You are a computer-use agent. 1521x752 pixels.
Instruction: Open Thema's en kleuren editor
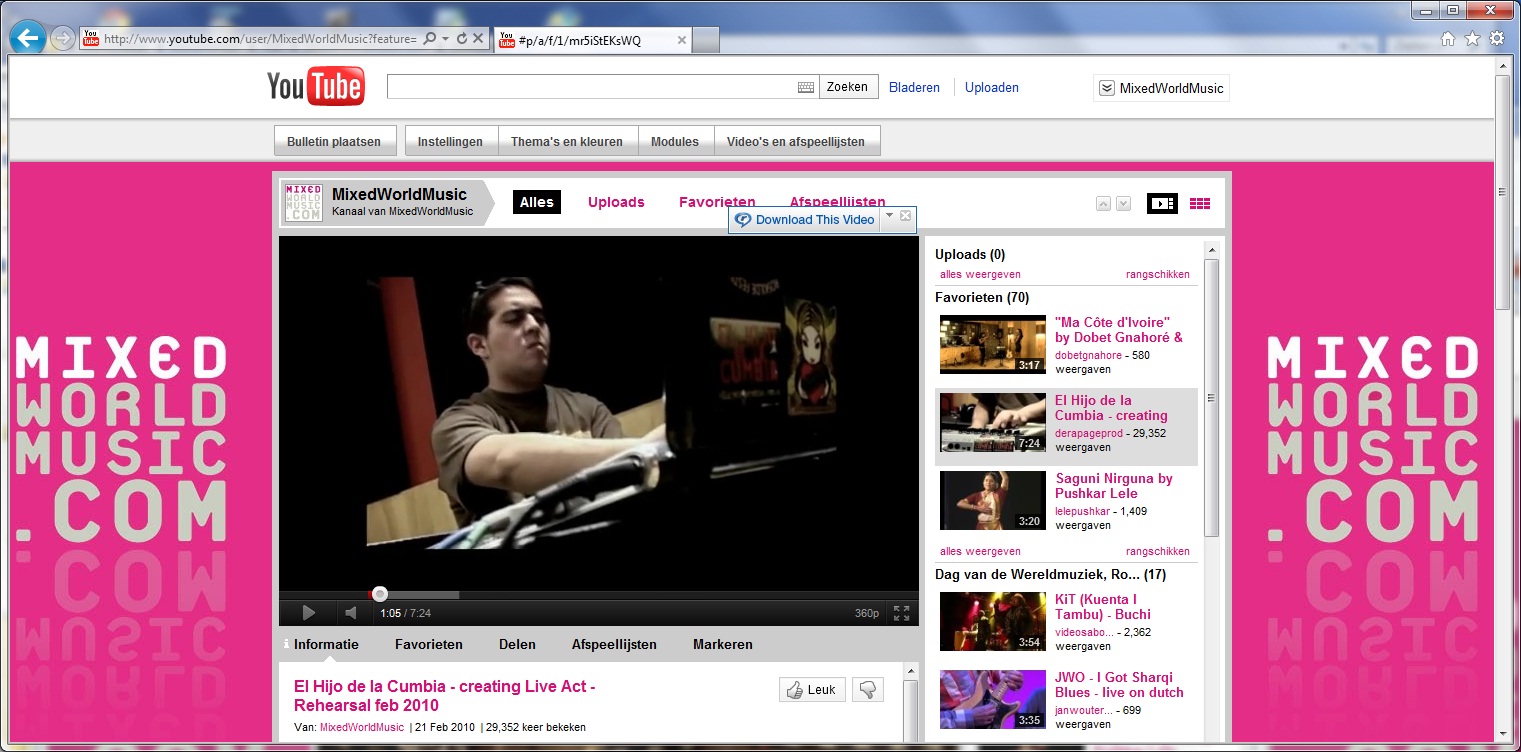(567, 142)
